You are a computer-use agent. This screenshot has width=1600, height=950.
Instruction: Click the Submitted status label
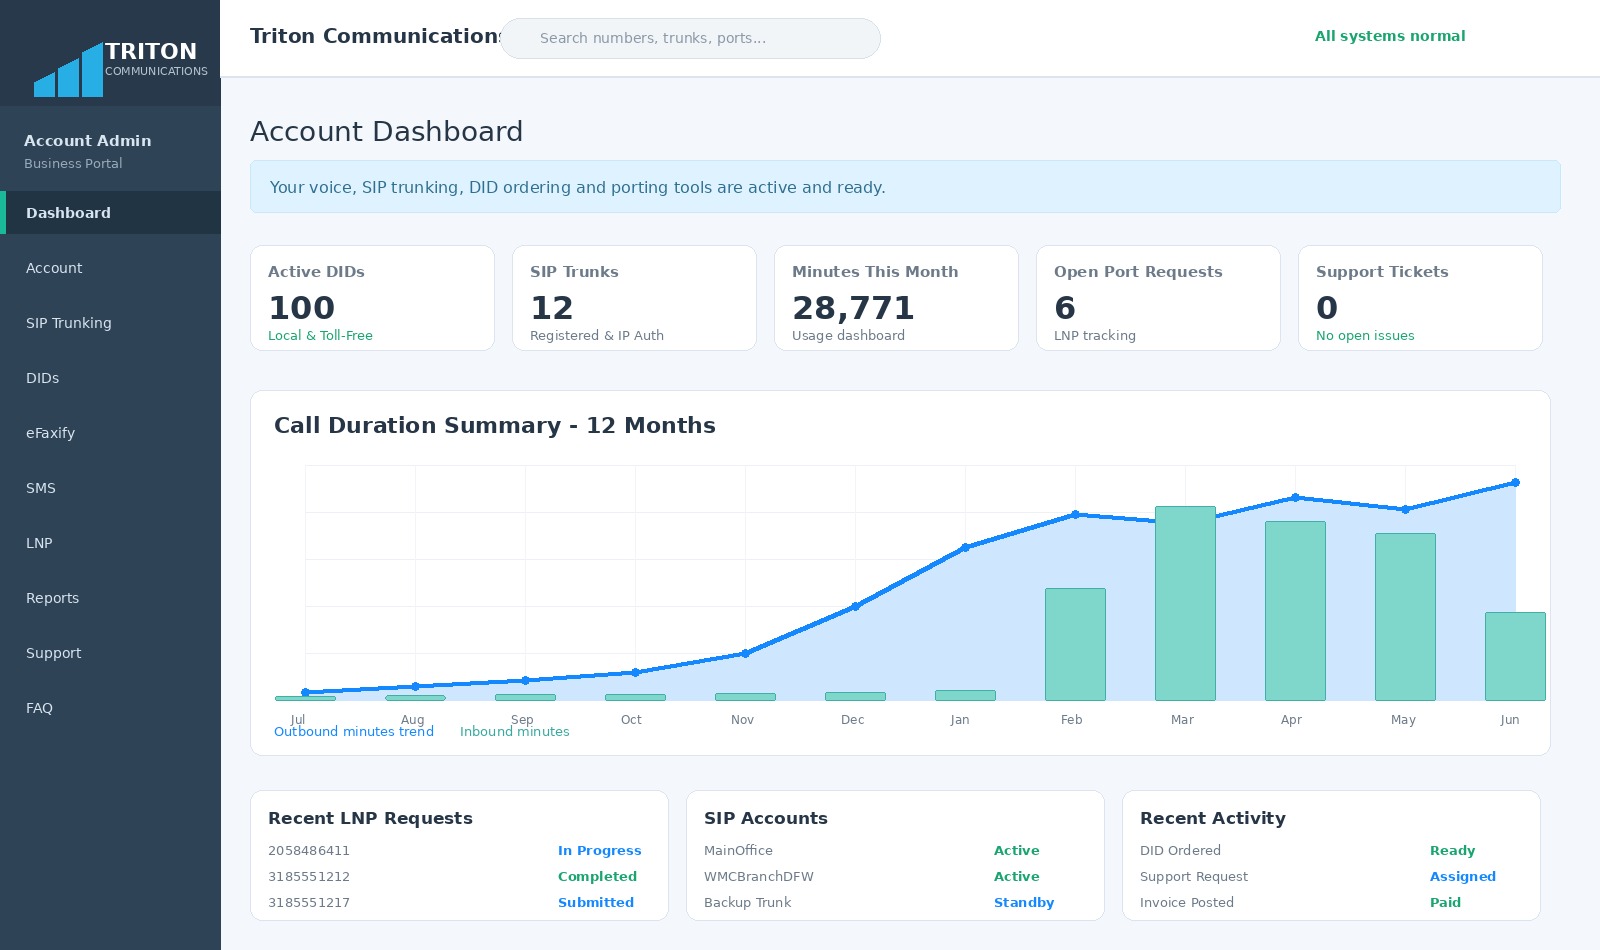point(596,903)
